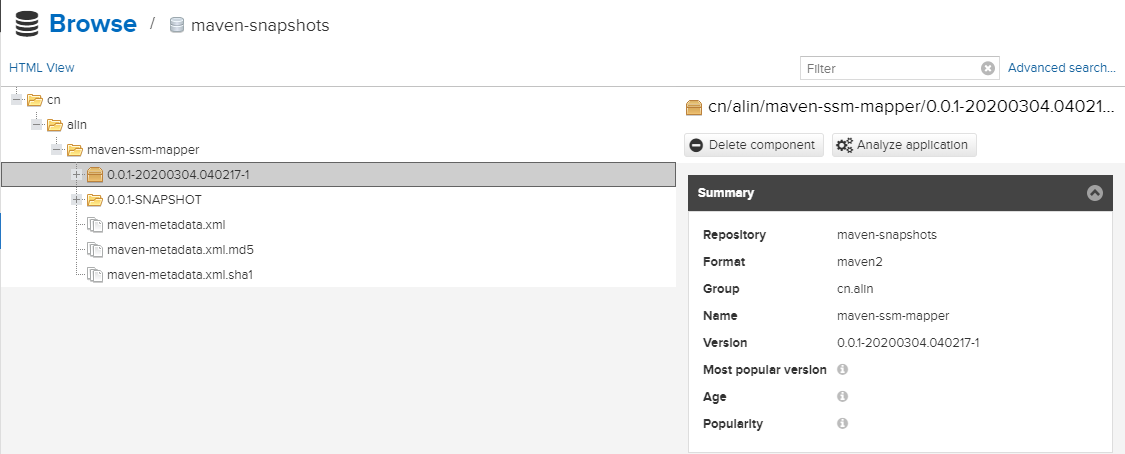Image resolution: width=1125 pixels, height=454 pixels.
Task: Click the maven-metadata.xml.sha1 file icon
Action: tap(95, 275)
